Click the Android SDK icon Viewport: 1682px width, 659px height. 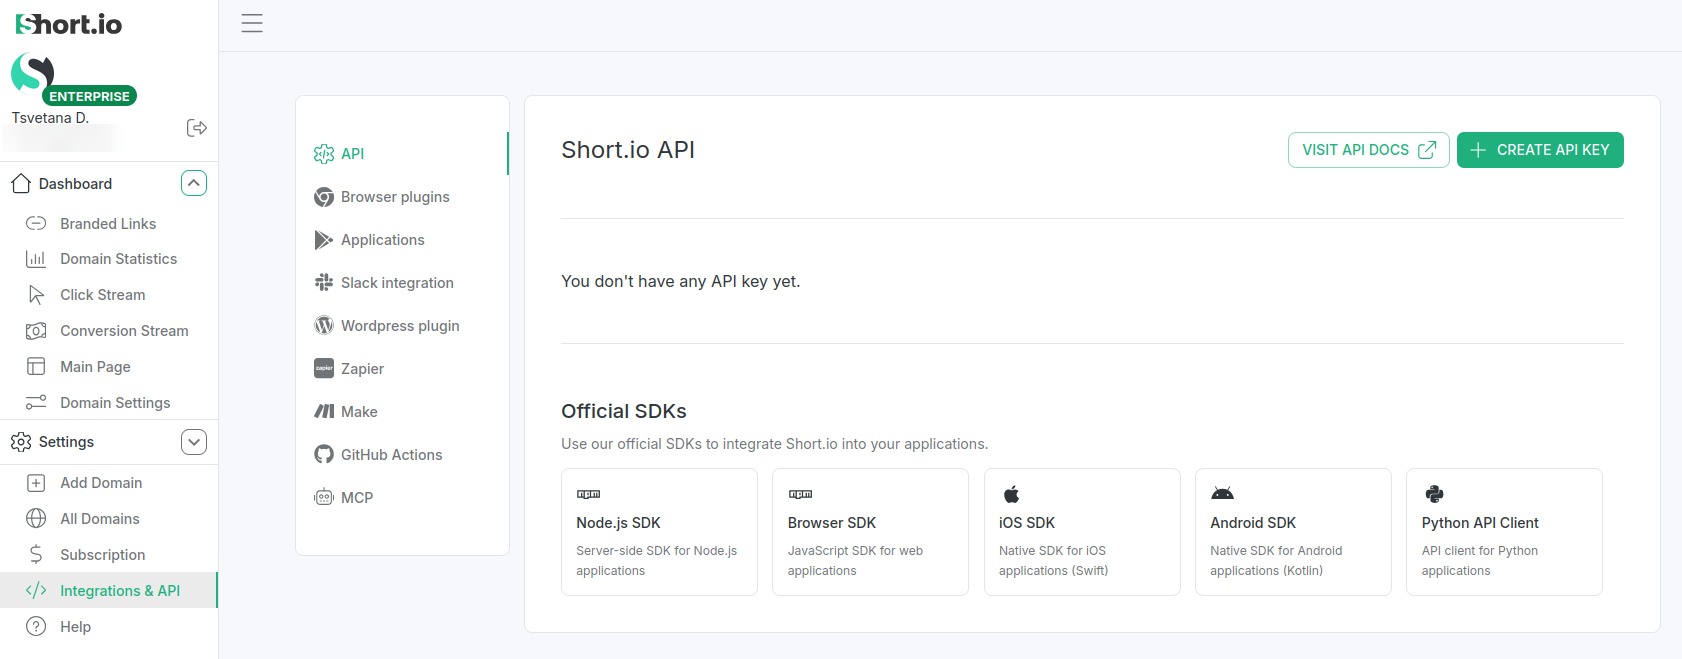(x=1222, y=494)
